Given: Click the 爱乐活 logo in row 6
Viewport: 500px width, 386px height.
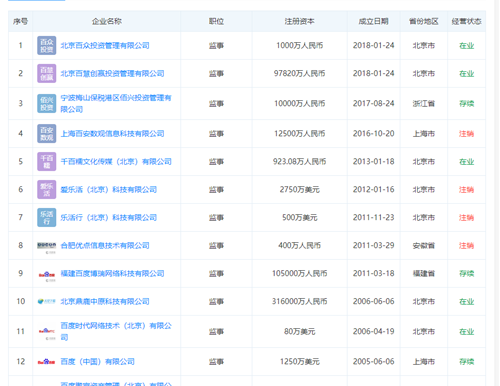Looking at the screenshot, I should (x=47, y=190).
